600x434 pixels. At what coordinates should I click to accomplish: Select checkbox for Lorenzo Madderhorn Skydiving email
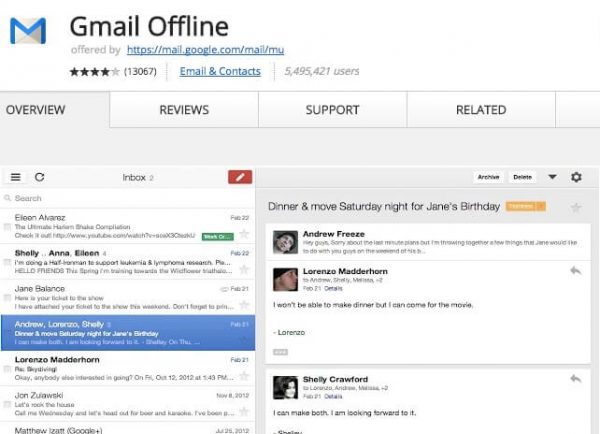tap(7, 369)
